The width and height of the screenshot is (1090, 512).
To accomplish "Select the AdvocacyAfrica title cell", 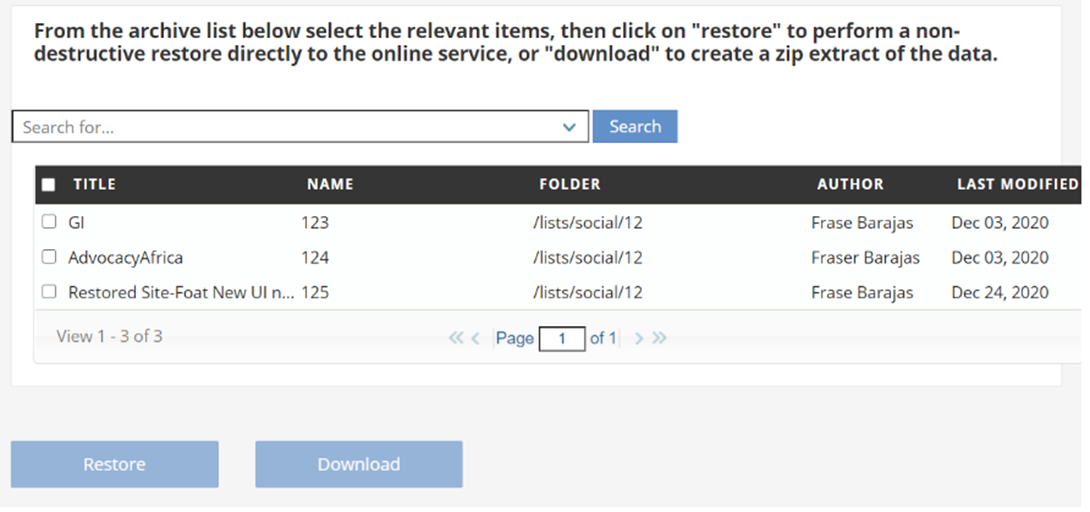I will point(125,258).
